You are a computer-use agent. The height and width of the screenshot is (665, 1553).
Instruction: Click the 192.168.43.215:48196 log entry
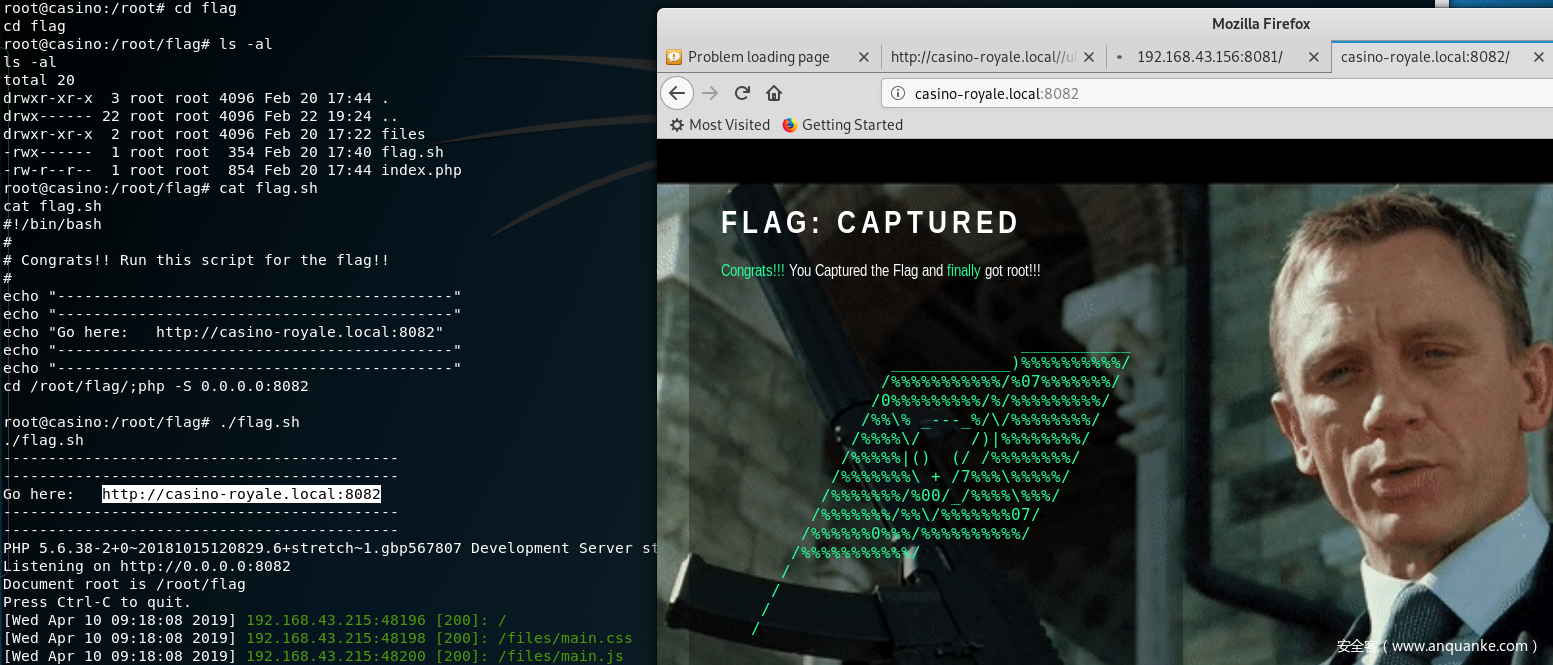point(255,620)
